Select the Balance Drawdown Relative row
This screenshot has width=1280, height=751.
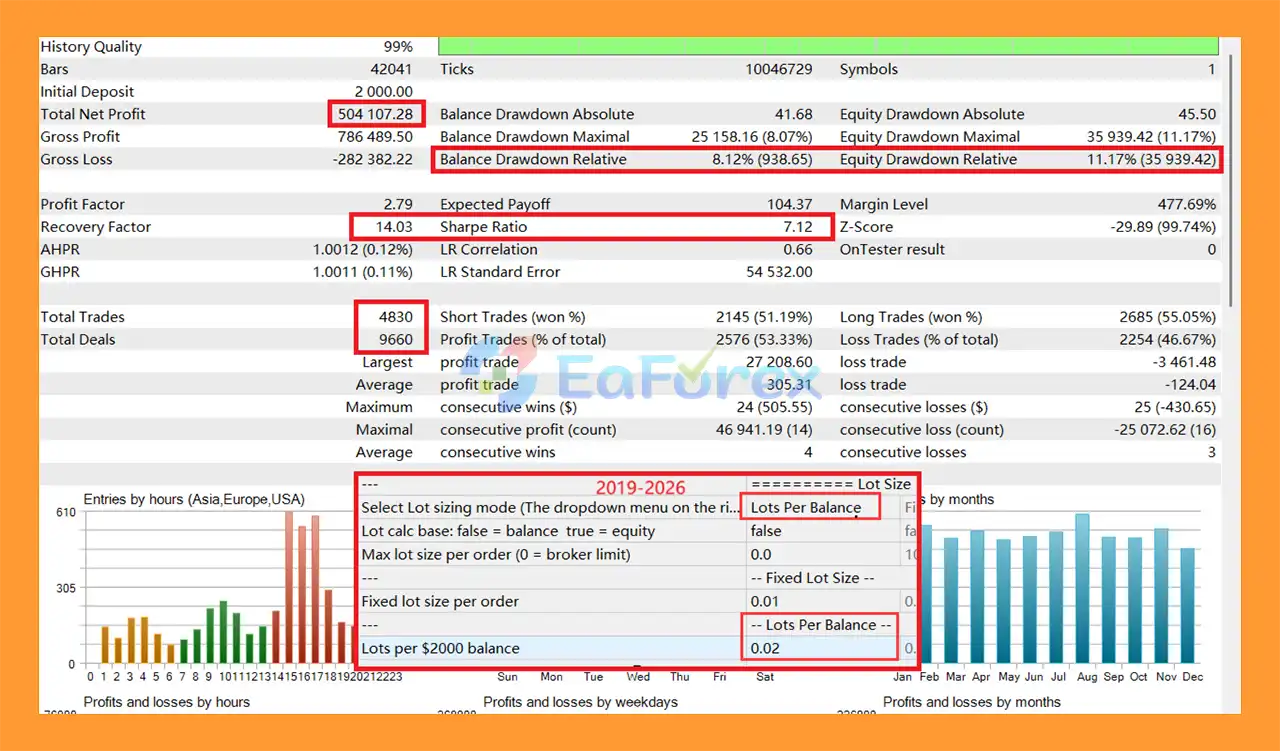pyautogui.click(x=630, y=159)
